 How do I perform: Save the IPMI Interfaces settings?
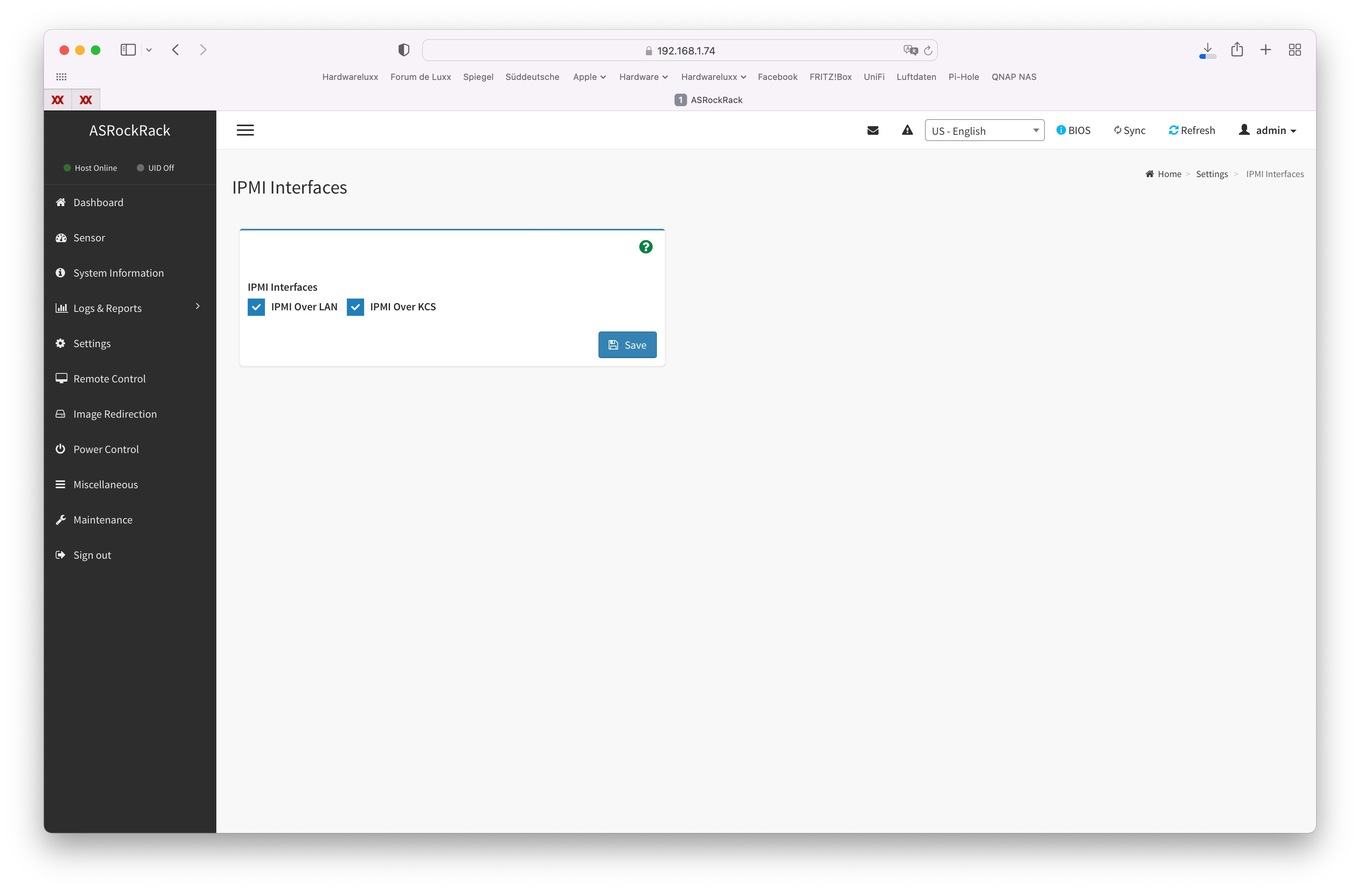[627, 345]
